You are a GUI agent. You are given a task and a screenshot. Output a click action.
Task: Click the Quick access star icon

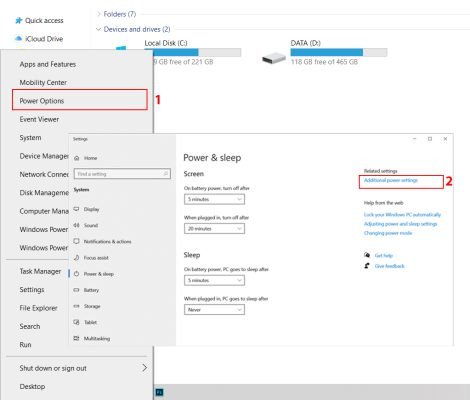[18, 21]
